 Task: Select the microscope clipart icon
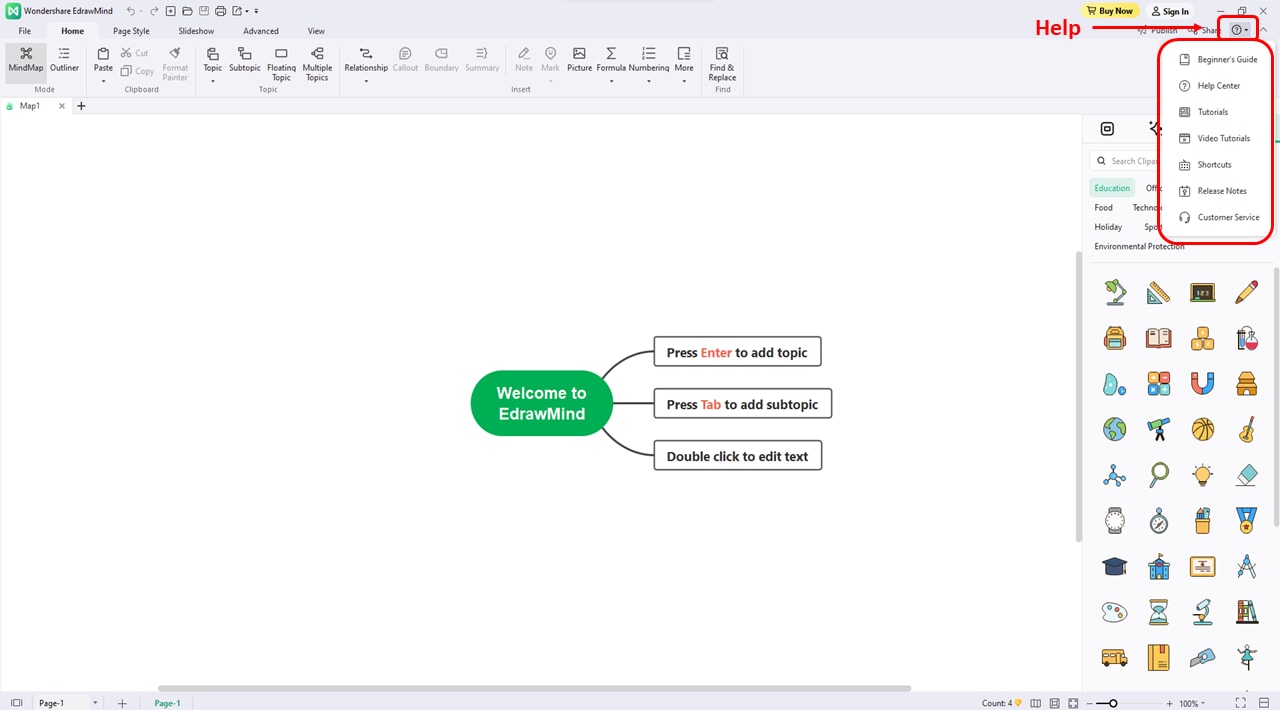(x=1203, y=610)
